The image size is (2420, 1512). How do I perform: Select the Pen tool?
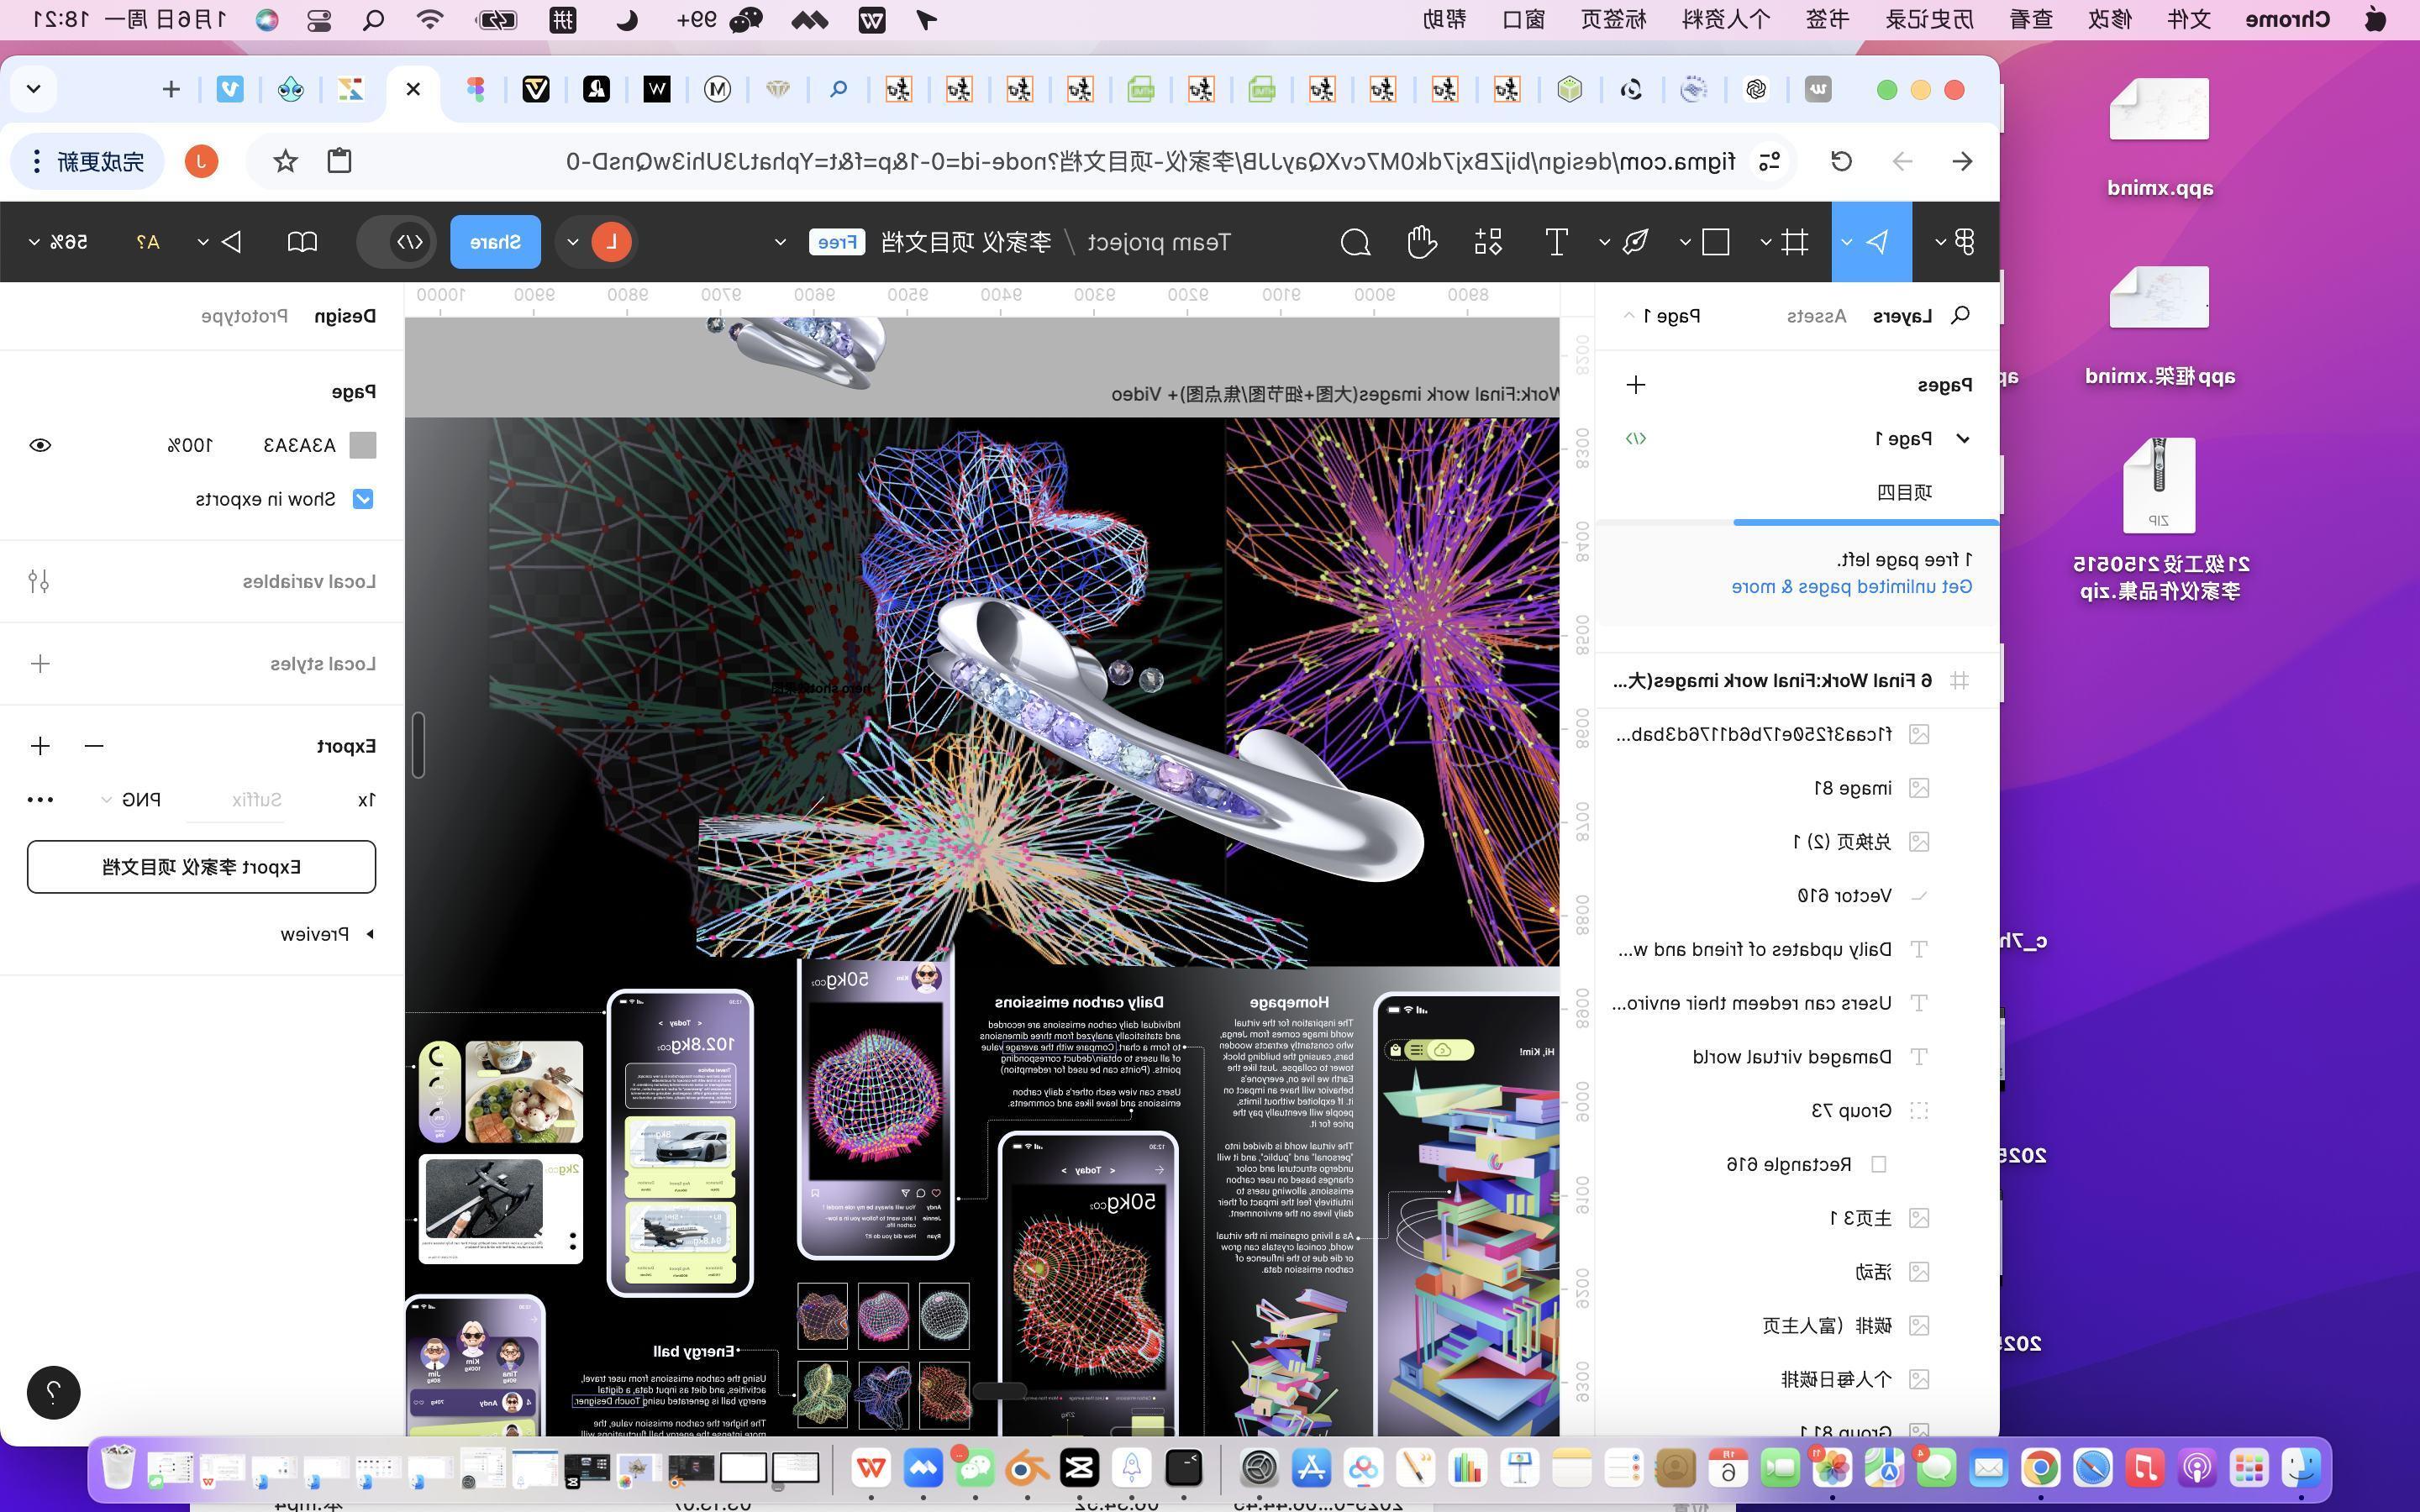coord(1636,242)
